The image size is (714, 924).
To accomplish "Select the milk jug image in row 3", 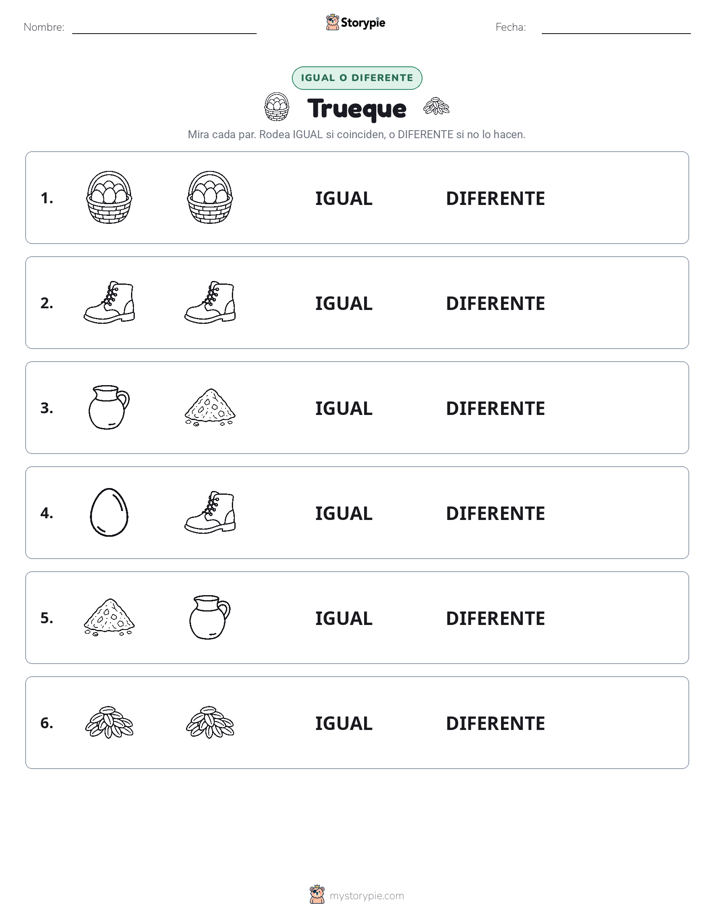I will (109, 407).
